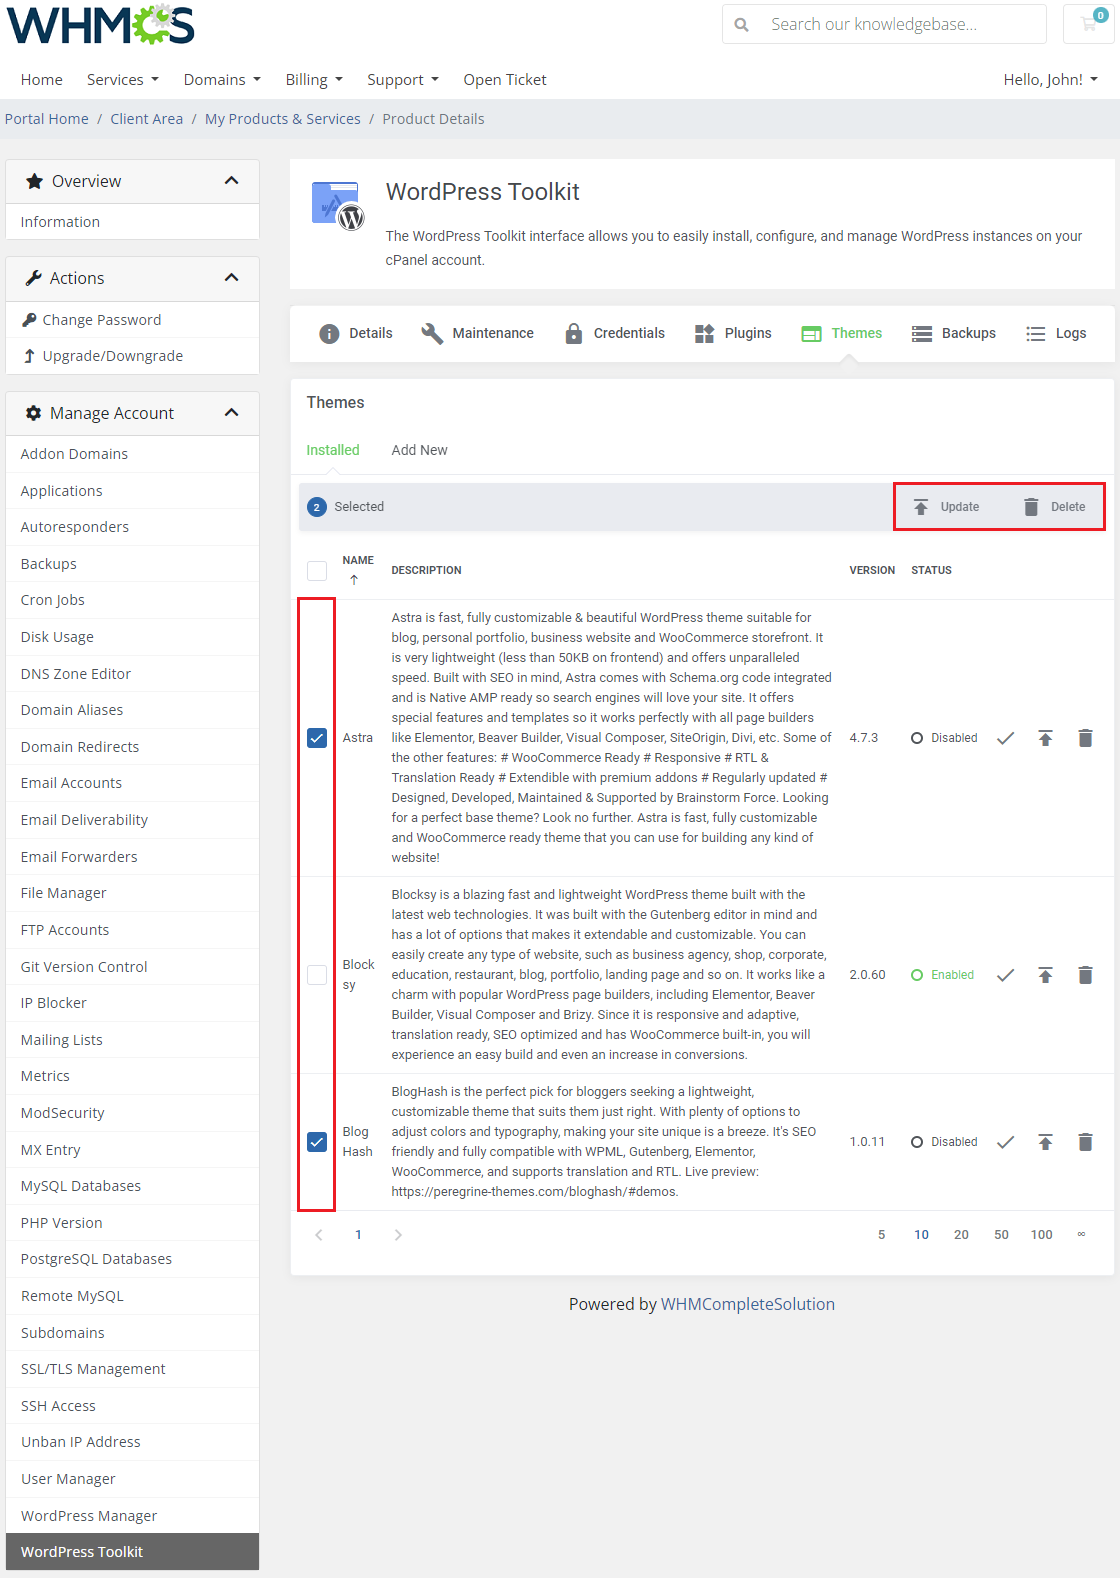Click the bulk Delete button
The height and width of the screenshot is (1578, 1120).
(x=1055, y=507)
